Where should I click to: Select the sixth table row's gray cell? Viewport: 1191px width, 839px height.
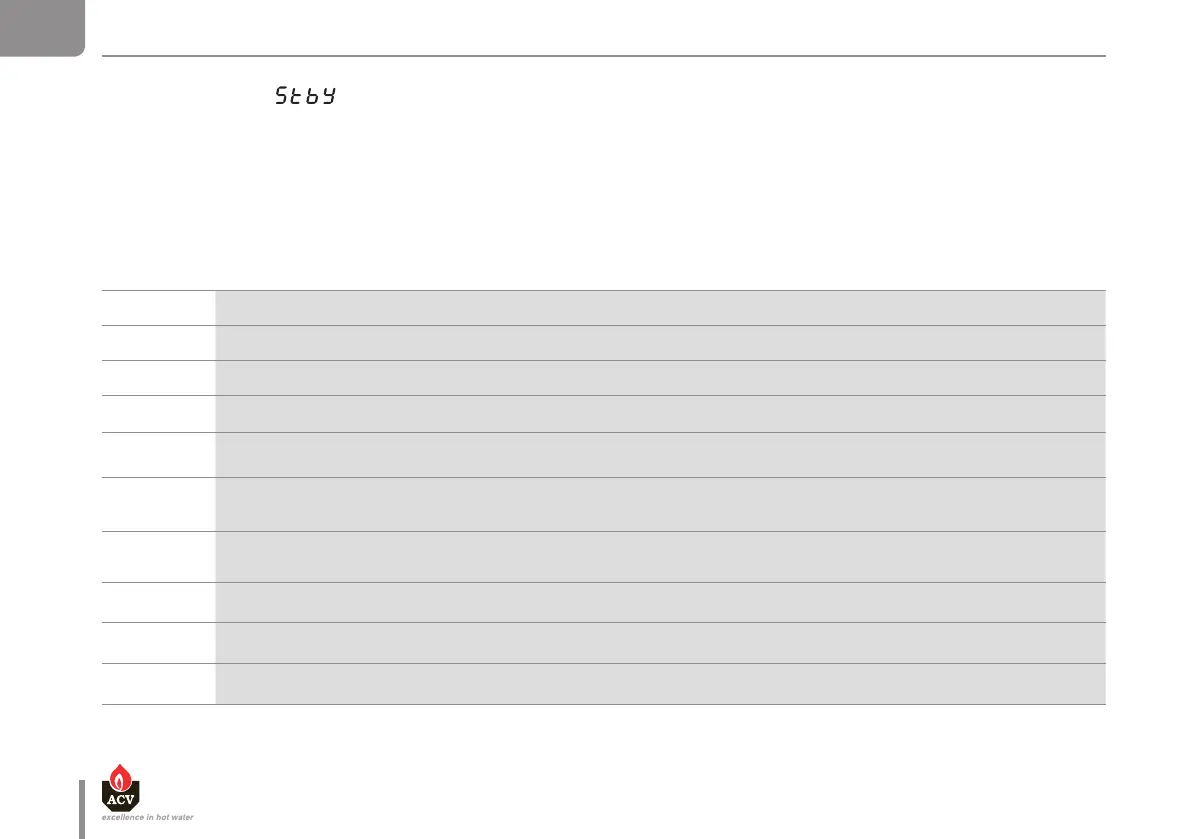click(x=660, y=504)
